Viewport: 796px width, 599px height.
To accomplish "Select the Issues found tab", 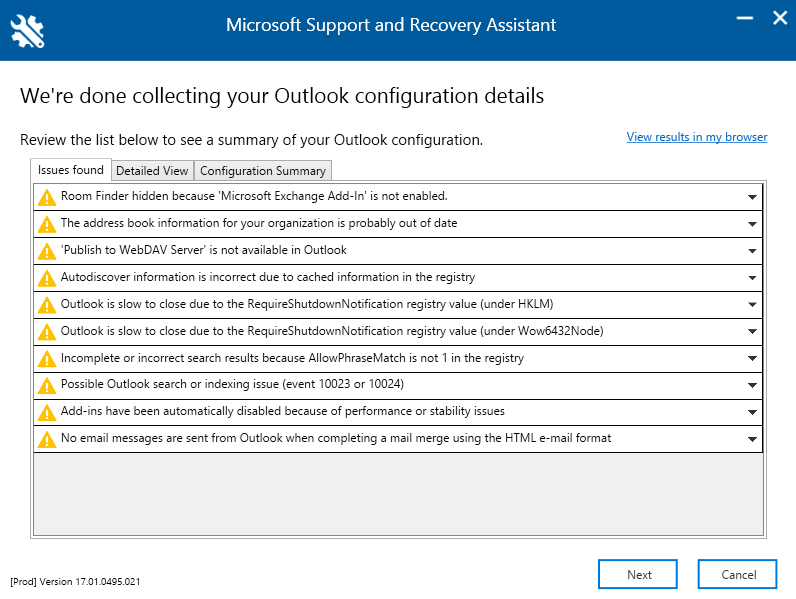I will 71,170.
